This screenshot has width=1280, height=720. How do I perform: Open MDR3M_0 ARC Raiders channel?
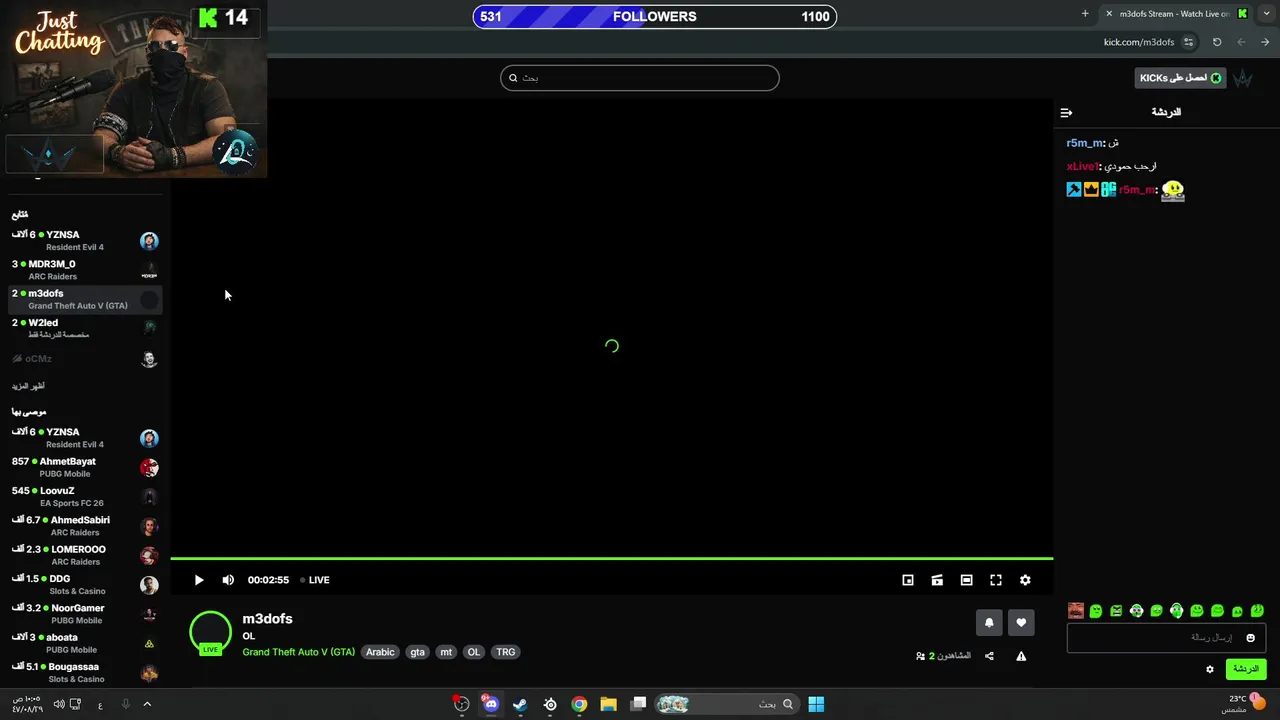click(x=85, y=270)
